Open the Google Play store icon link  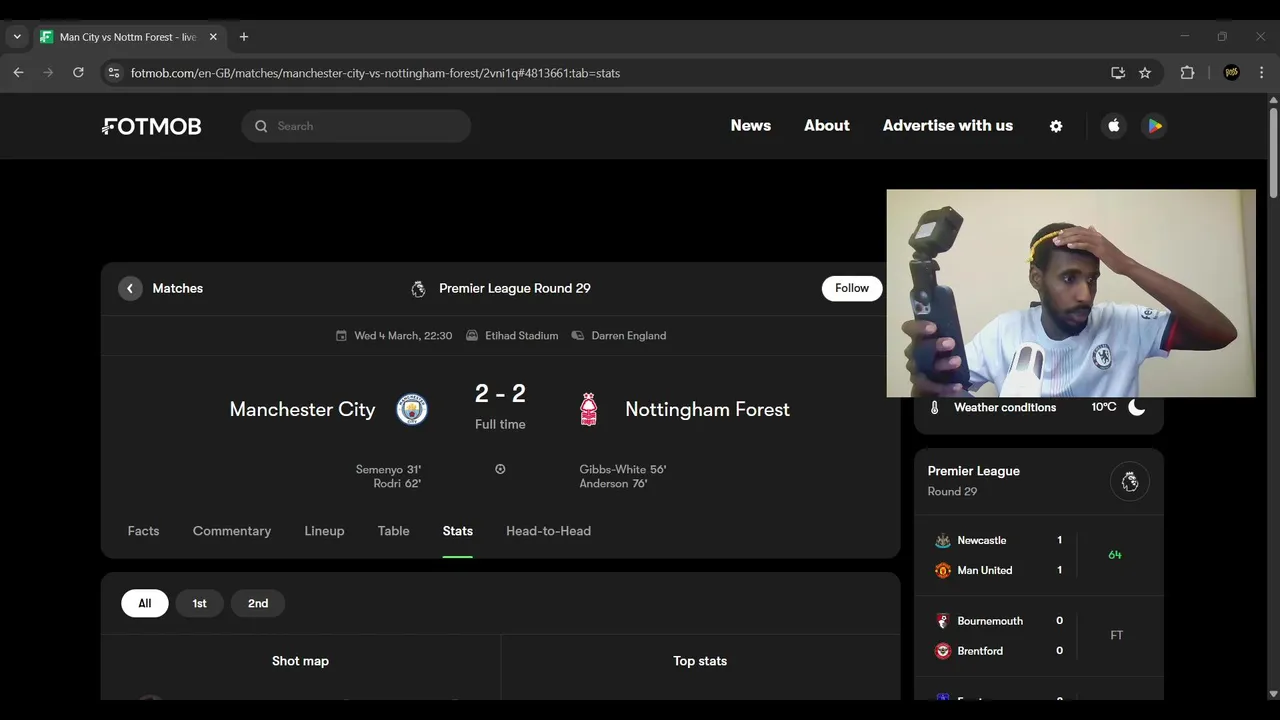[x=1154, y=126]
